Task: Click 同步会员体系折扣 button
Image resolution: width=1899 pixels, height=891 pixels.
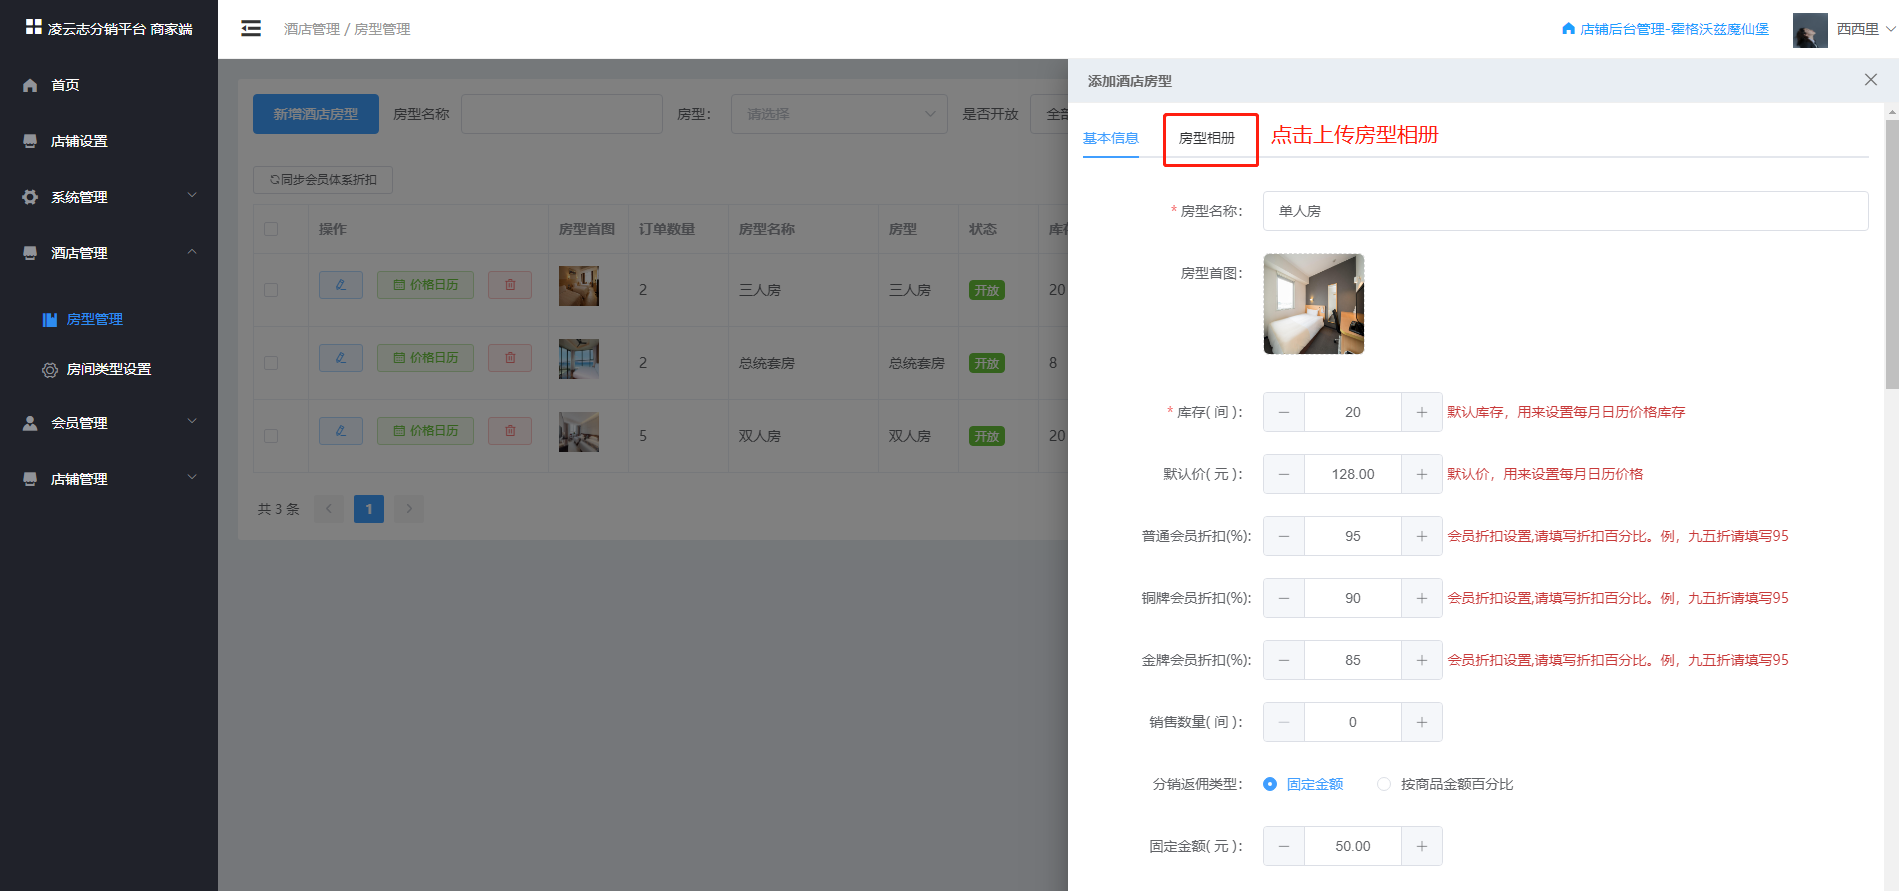Action: point(323,180)
